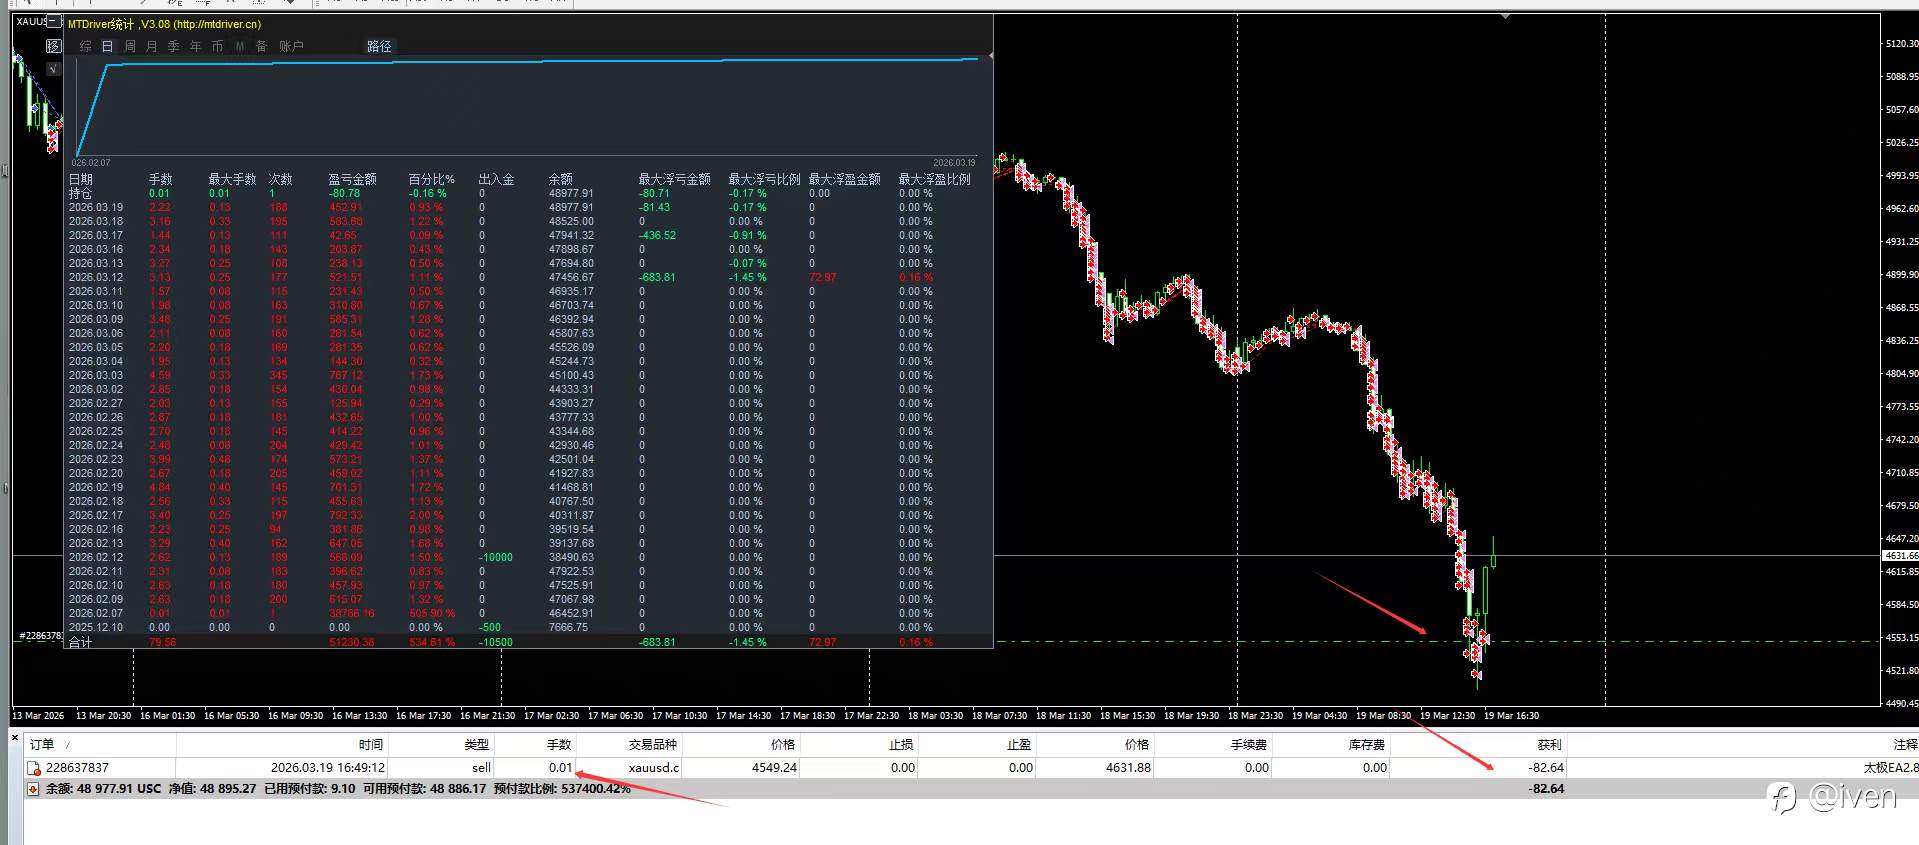
Task: Switch to the 周 weekly statistics tab
Action: click(130, 46)
